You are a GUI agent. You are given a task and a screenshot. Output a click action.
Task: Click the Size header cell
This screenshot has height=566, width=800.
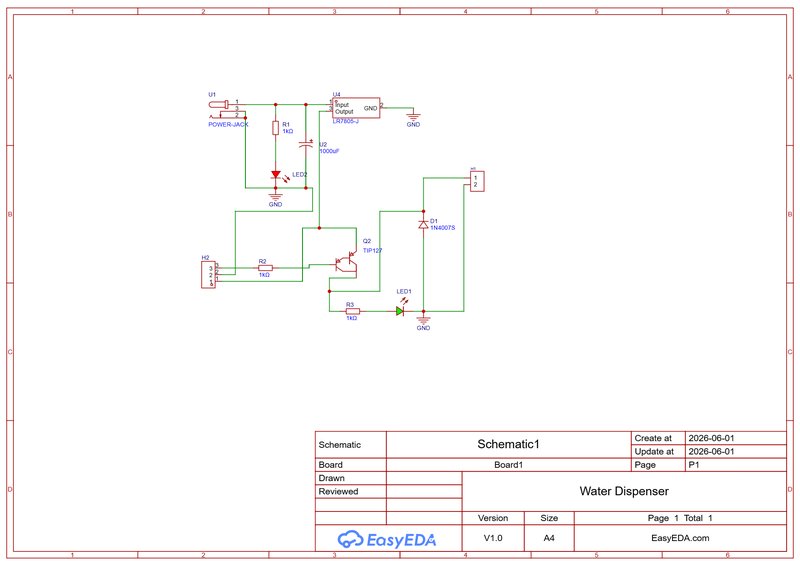coord(549,518)
